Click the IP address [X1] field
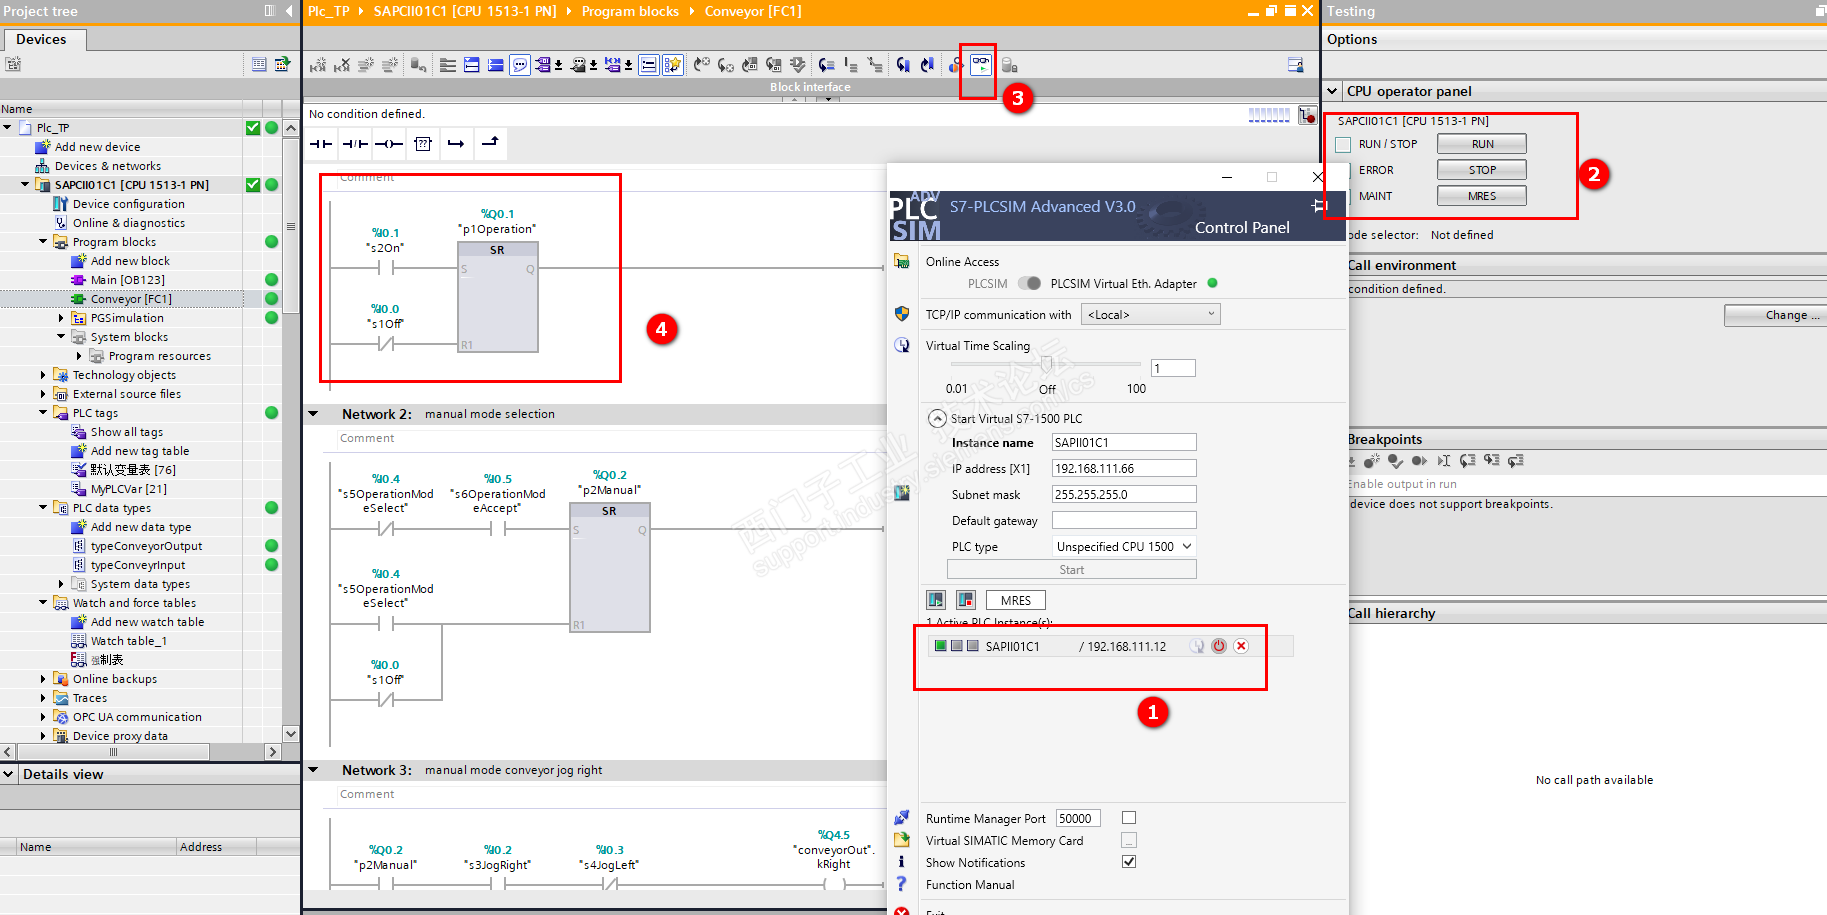The height and width of the screenshot is (915, 1827). [1124, 468]
